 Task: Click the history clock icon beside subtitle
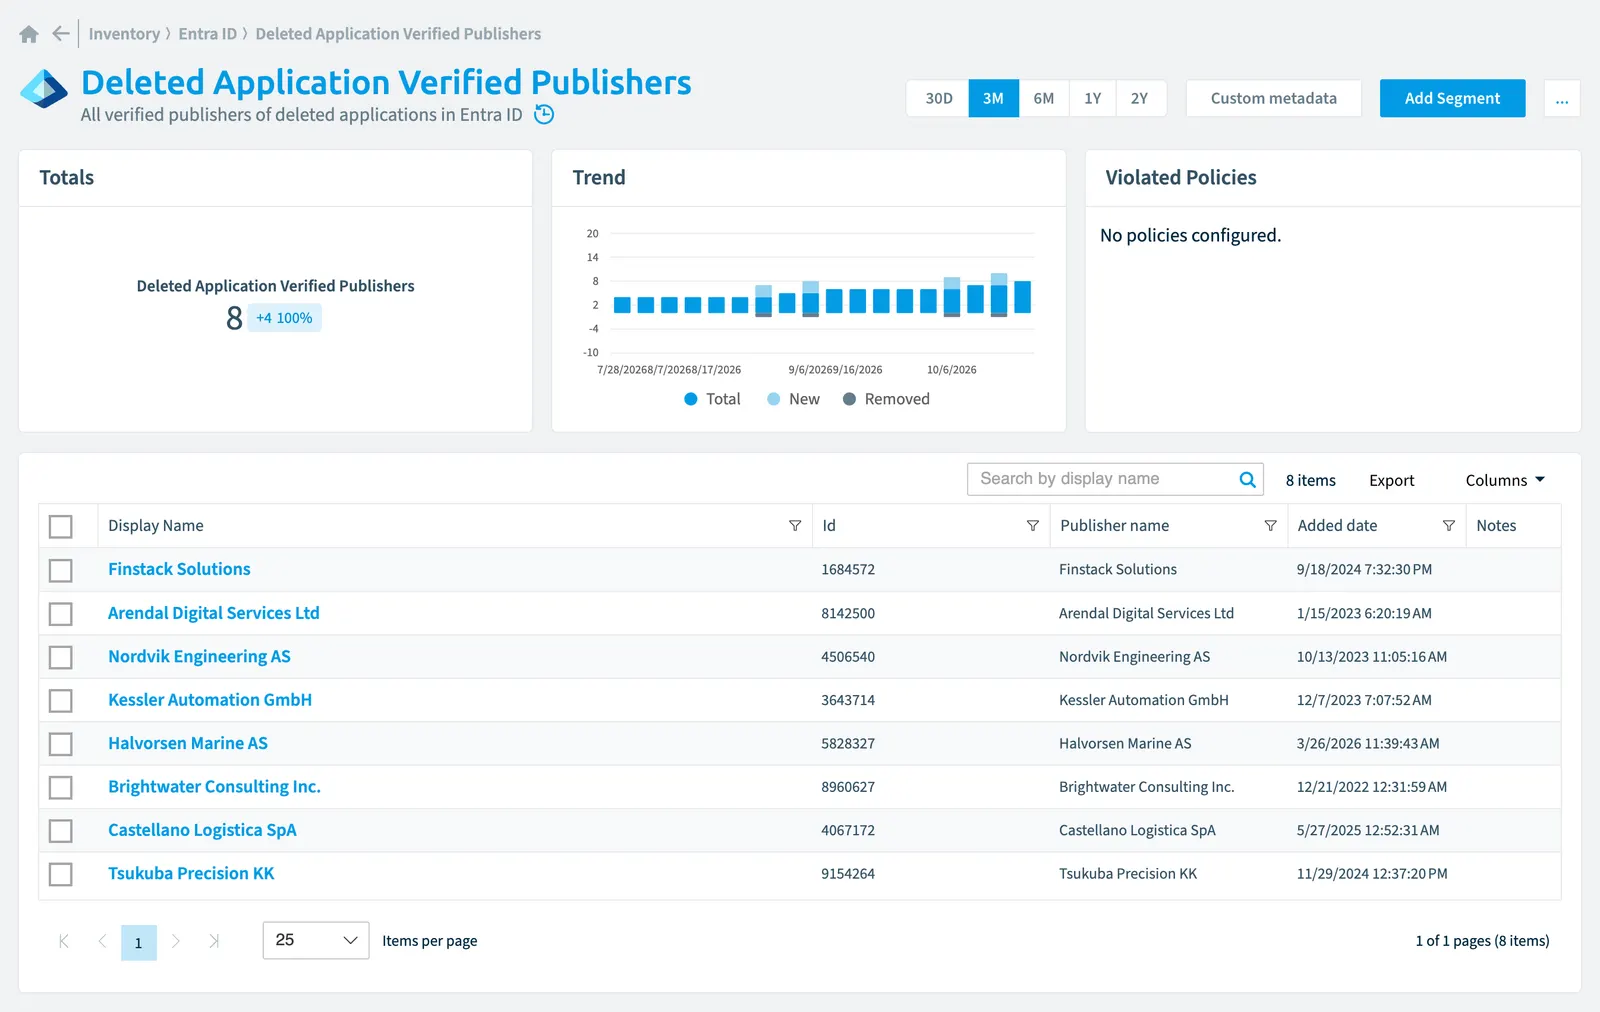point(544,114)
